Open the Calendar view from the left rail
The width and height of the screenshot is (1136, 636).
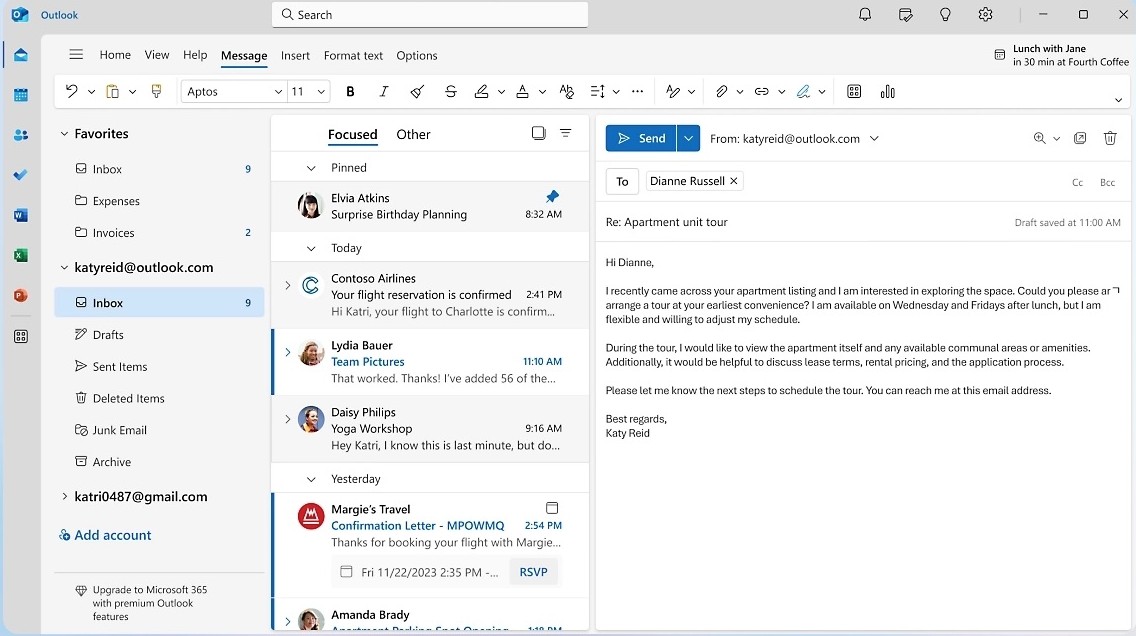pos(20,95)
